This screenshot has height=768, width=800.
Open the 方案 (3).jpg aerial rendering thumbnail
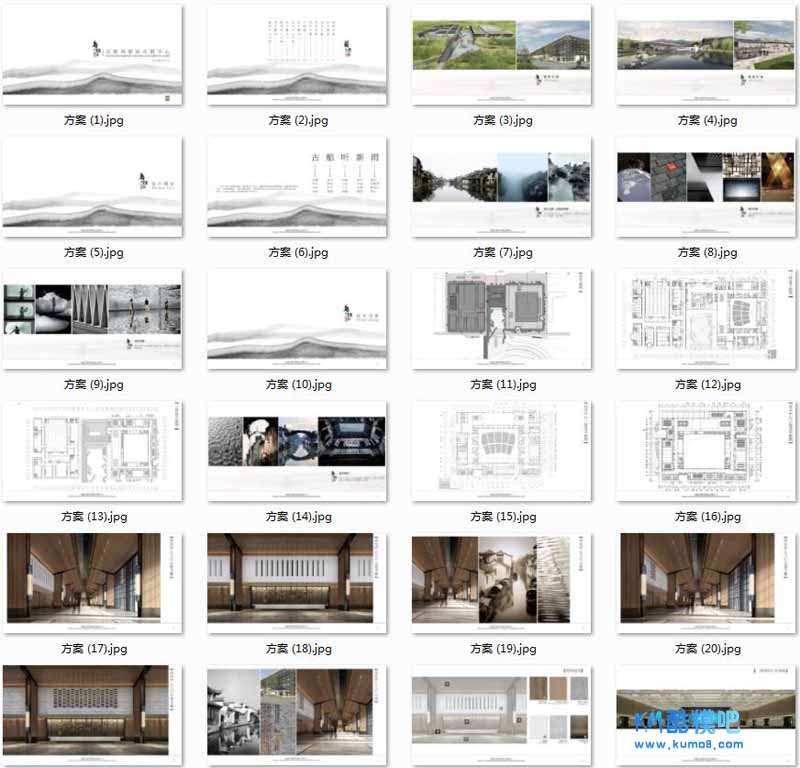(502, 55)
